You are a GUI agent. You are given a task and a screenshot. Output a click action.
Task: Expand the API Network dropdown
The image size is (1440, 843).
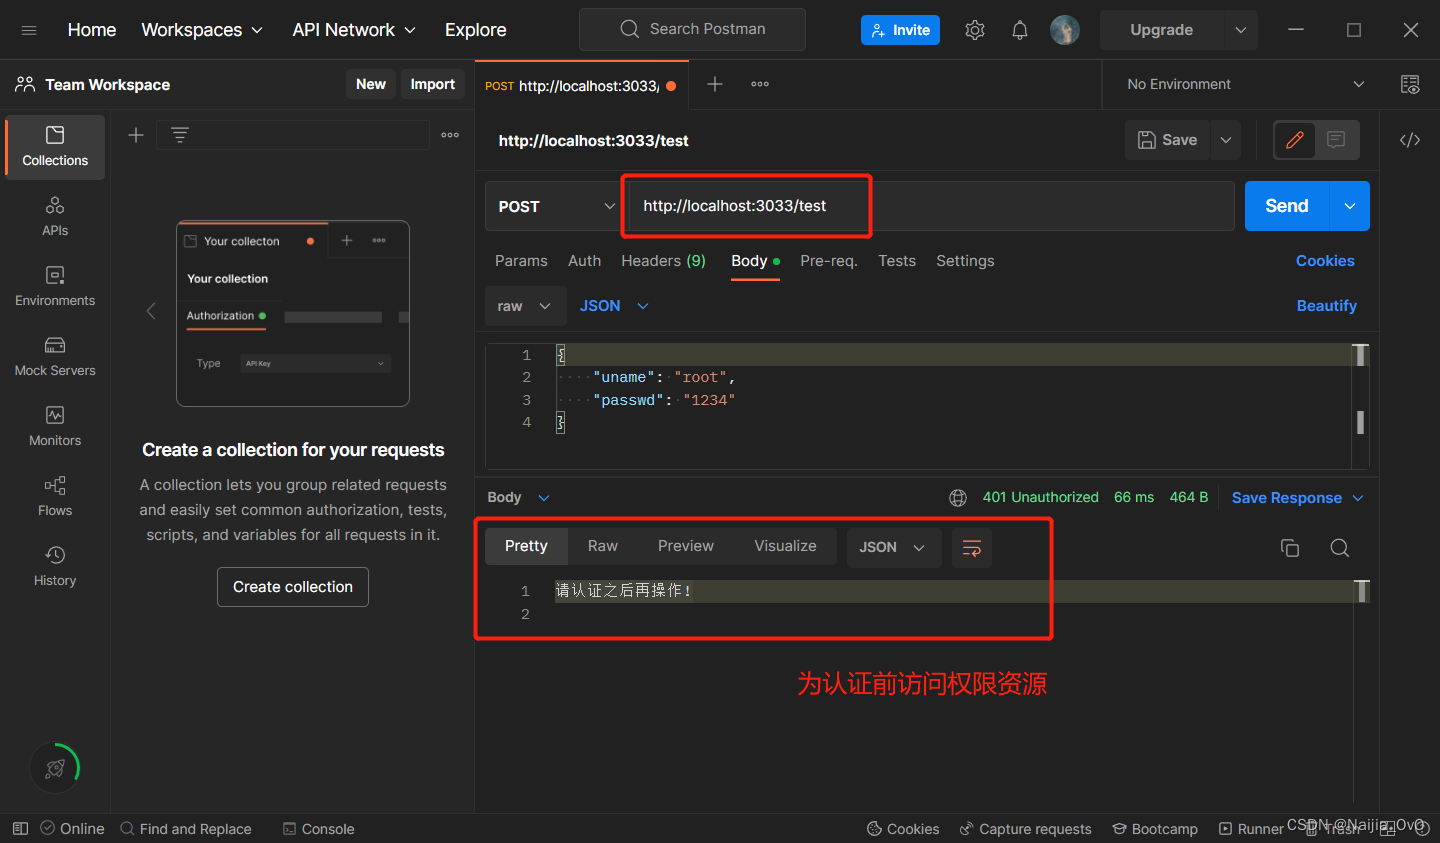(x=354, y=30)
